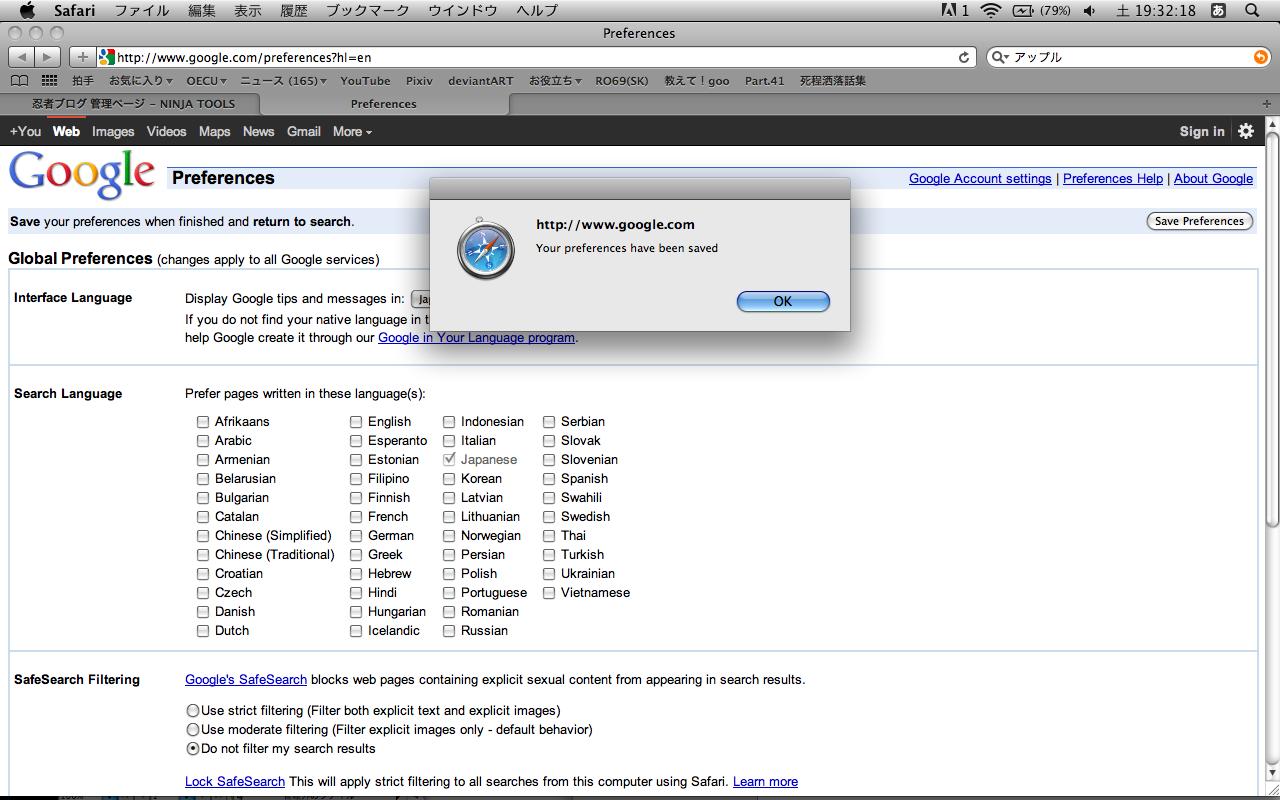Open the ブックマーク menu

(368, 11)
